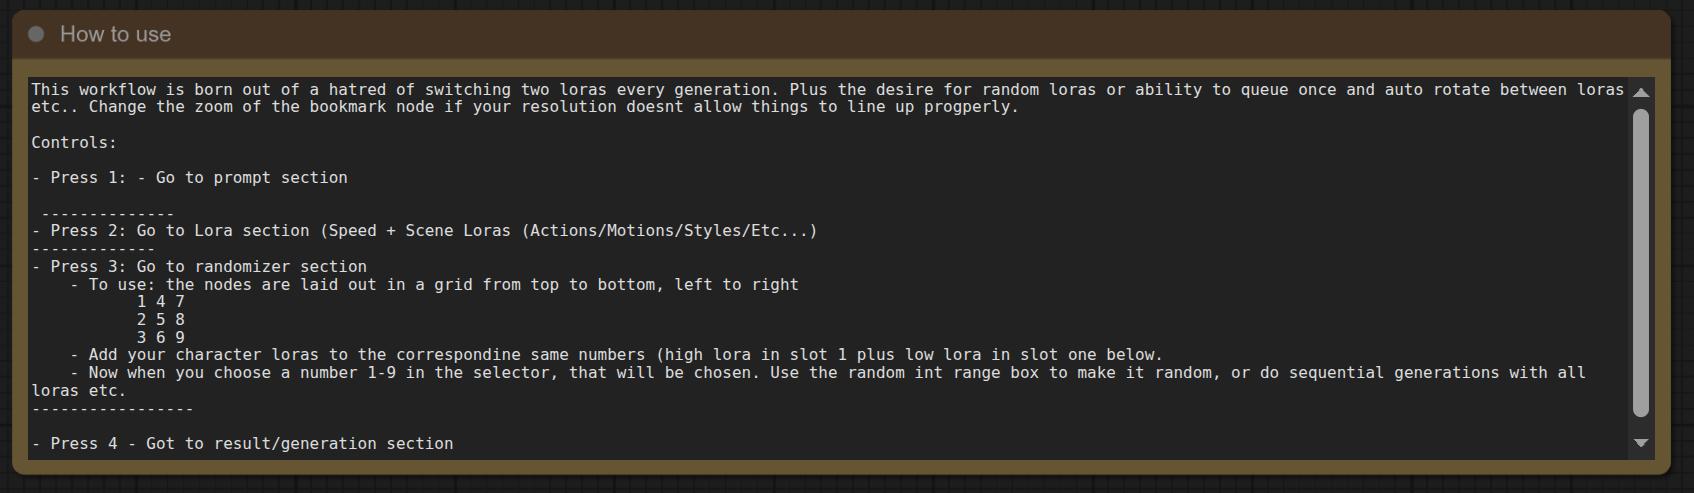Click the scrollbar up arrow
Viewport: 1694px width, 493px height.
tap(1640, 92)
